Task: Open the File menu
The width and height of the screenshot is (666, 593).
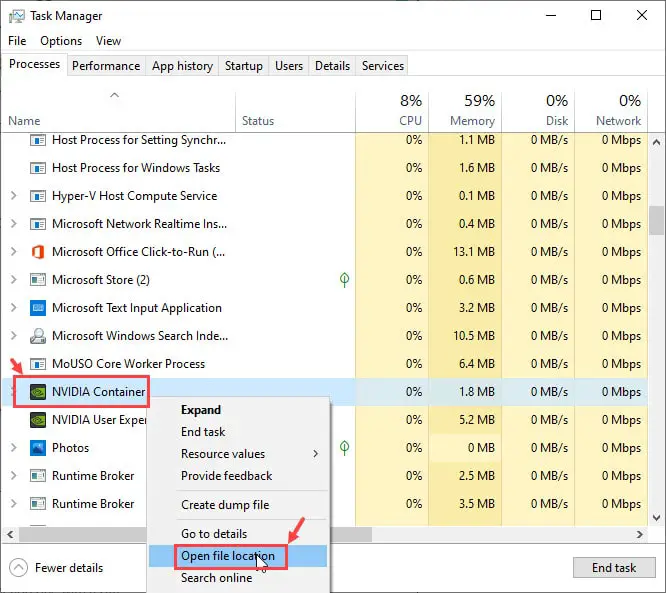Action: coord(17,41)
